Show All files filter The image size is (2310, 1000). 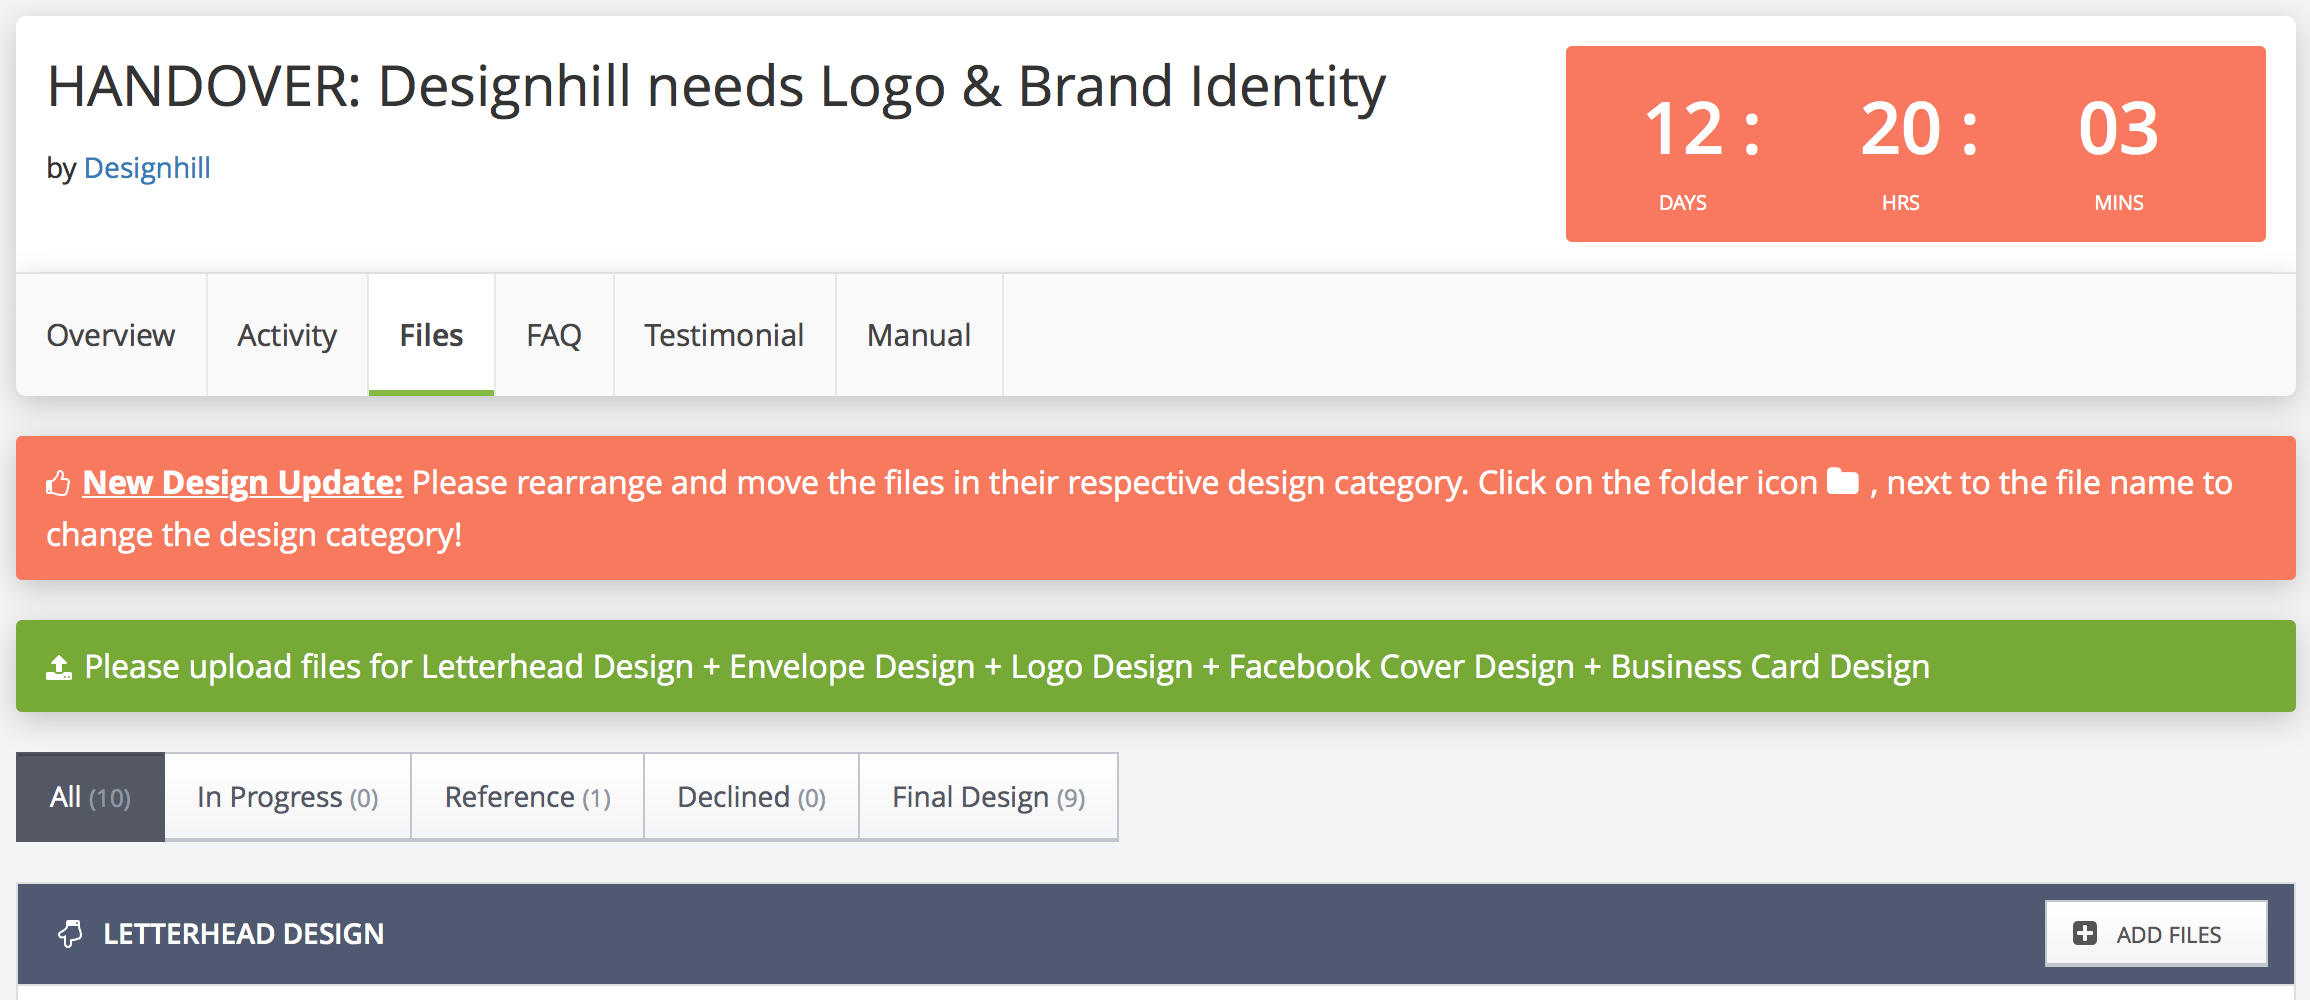click(x=90, y=797)
